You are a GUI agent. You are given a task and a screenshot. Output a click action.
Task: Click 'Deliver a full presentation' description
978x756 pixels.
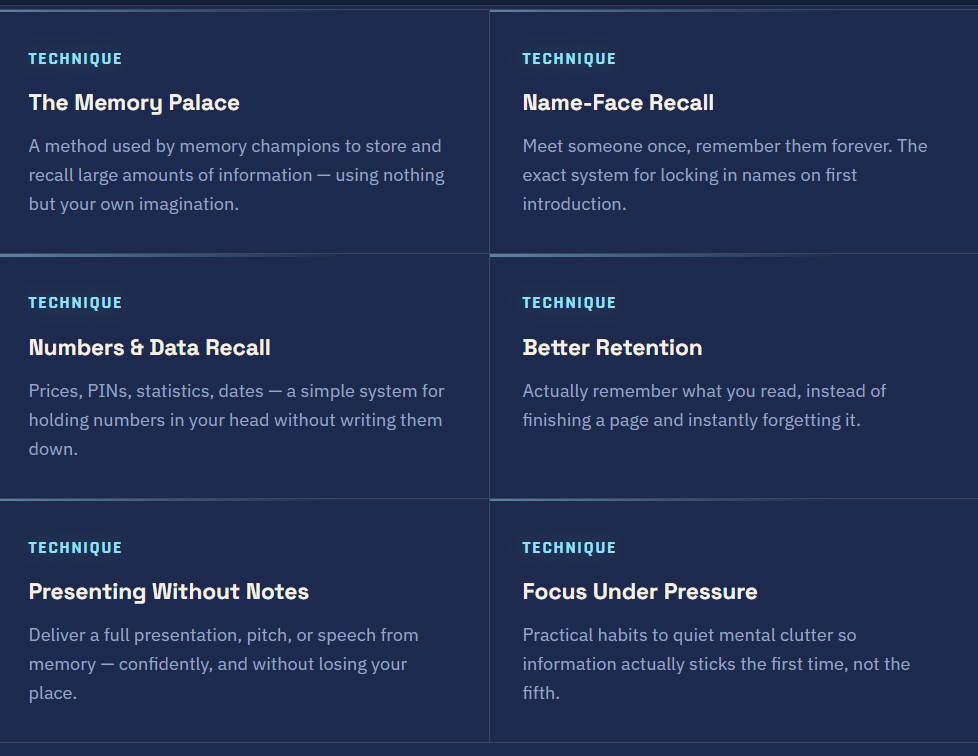pyautogui.click(x=223, y=664)
